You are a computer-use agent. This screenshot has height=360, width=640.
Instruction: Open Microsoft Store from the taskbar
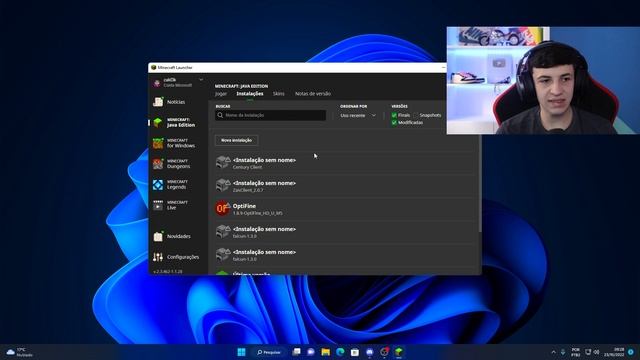click(x=355, y=352)
